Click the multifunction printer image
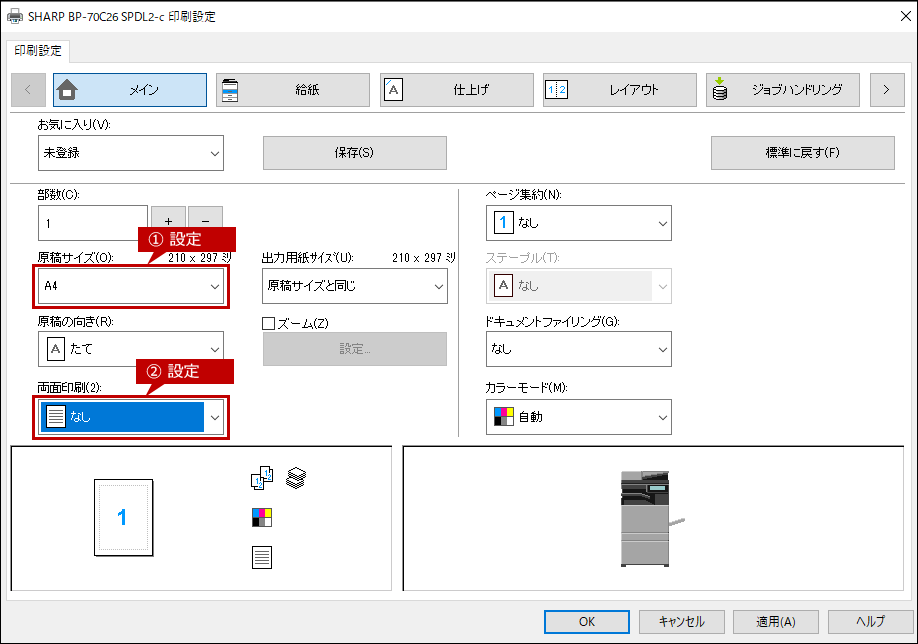918x644 pixels. coord(649,519)
